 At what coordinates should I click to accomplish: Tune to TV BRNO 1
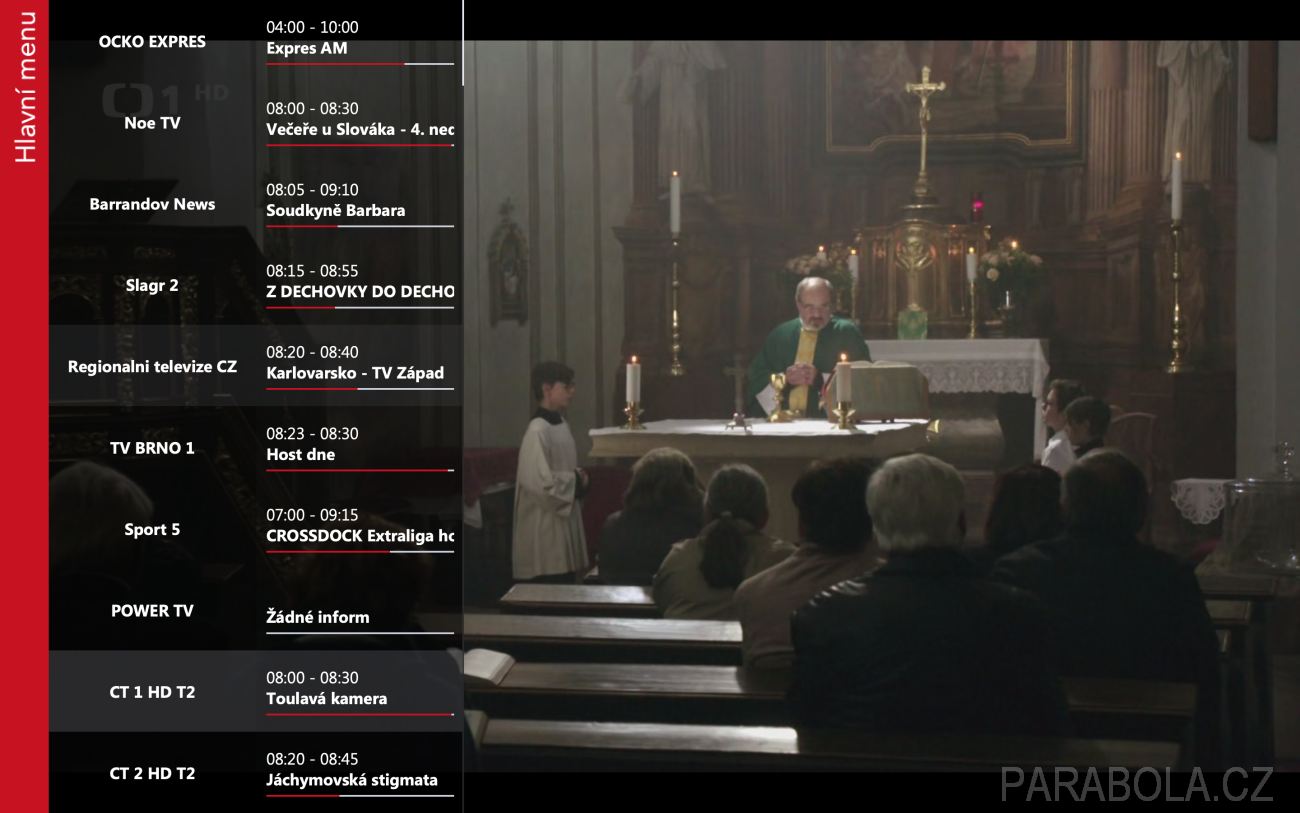point(152,448)
